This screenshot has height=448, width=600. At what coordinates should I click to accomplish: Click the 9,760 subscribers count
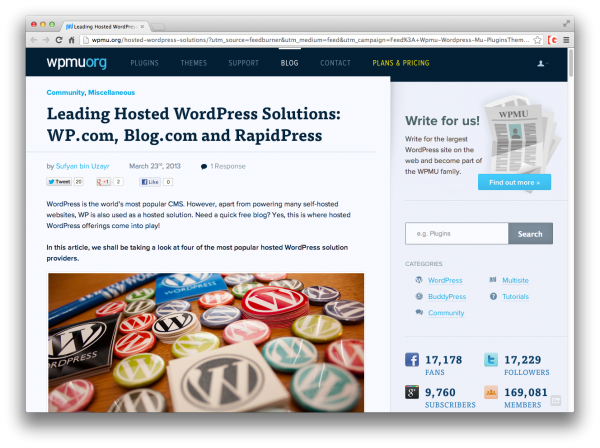pyautogui.click(x=440, y=393)
